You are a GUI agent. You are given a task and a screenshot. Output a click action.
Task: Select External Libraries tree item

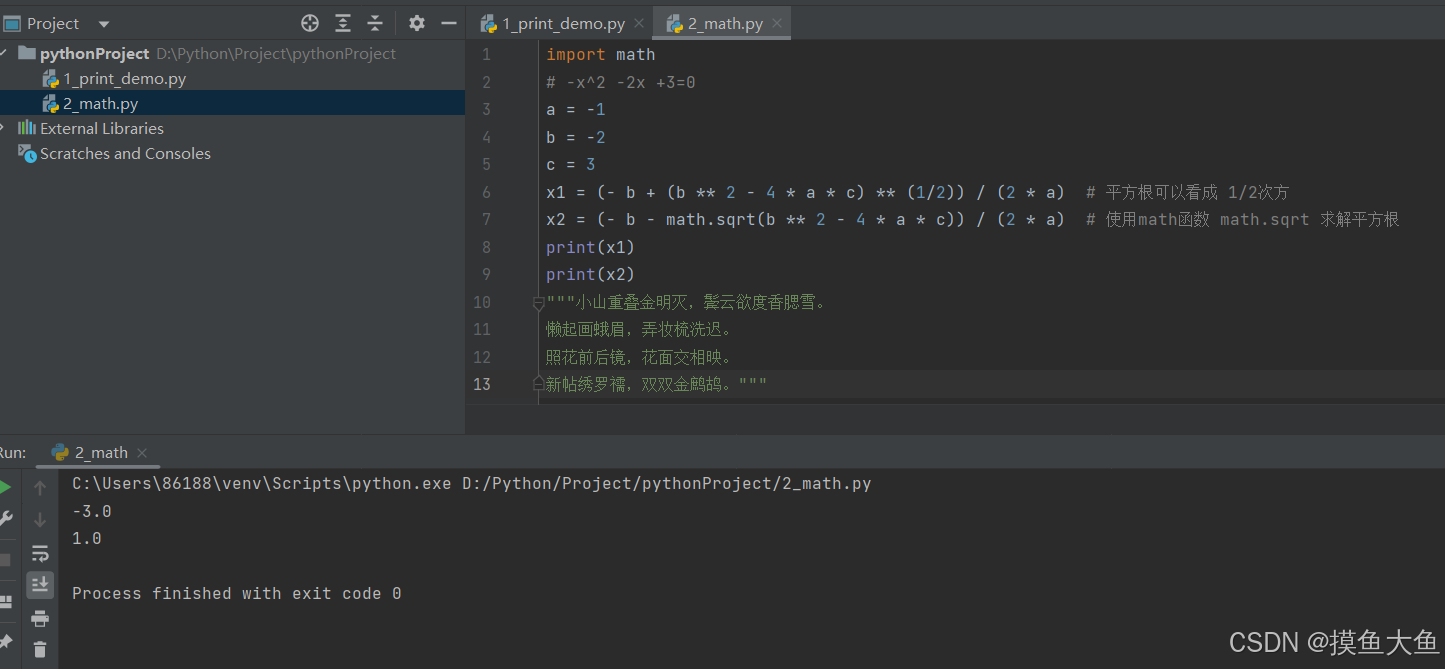(x=102, y=128)
